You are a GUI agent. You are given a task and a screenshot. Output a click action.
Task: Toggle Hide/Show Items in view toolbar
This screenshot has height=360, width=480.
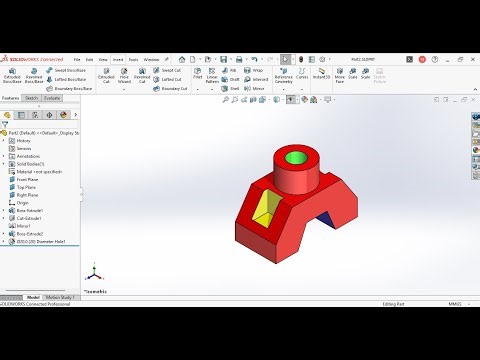click(x=290, y=99)
